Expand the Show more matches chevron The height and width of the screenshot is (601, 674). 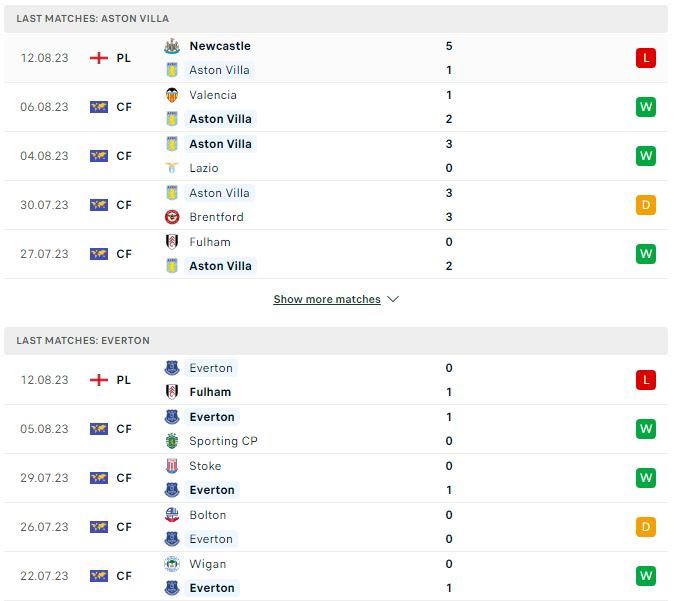pyautogui.click(x=393, y=299)
